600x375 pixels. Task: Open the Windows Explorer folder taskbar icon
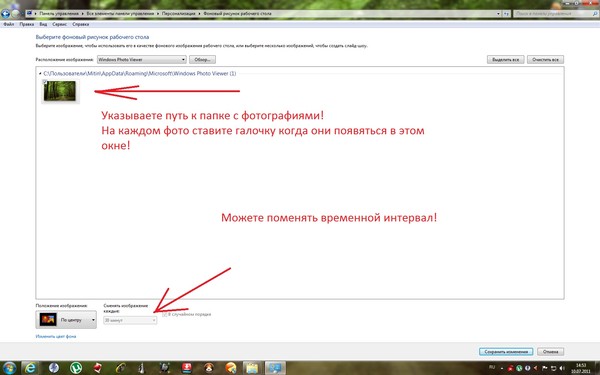pos(252,368)
